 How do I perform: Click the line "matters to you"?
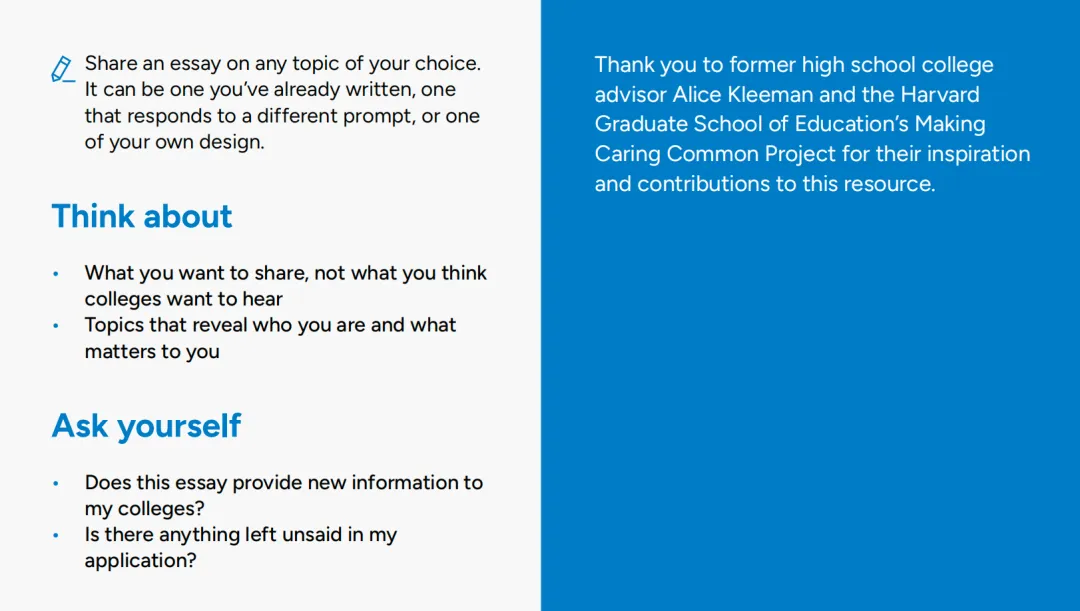[x=152, y=351]
